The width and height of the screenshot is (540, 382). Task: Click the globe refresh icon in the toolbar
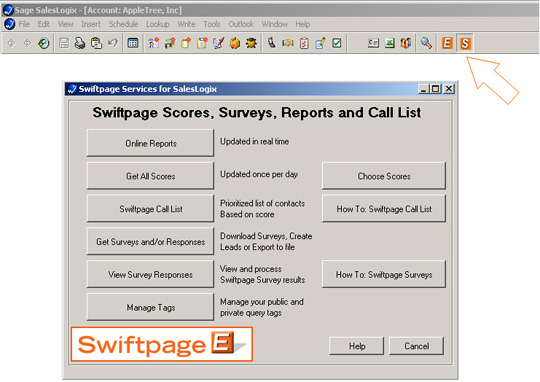tap(44, 43)
